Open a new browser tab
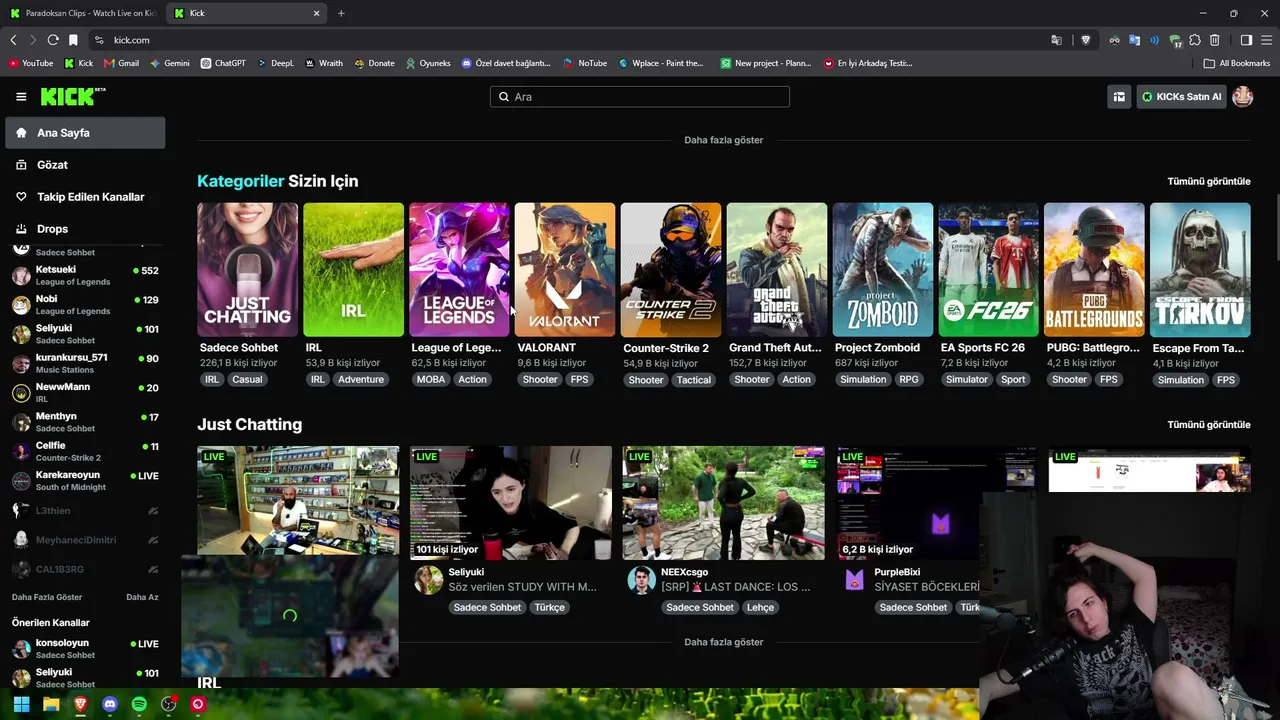This screenshot has width=1280, height=720. [341, 13]
